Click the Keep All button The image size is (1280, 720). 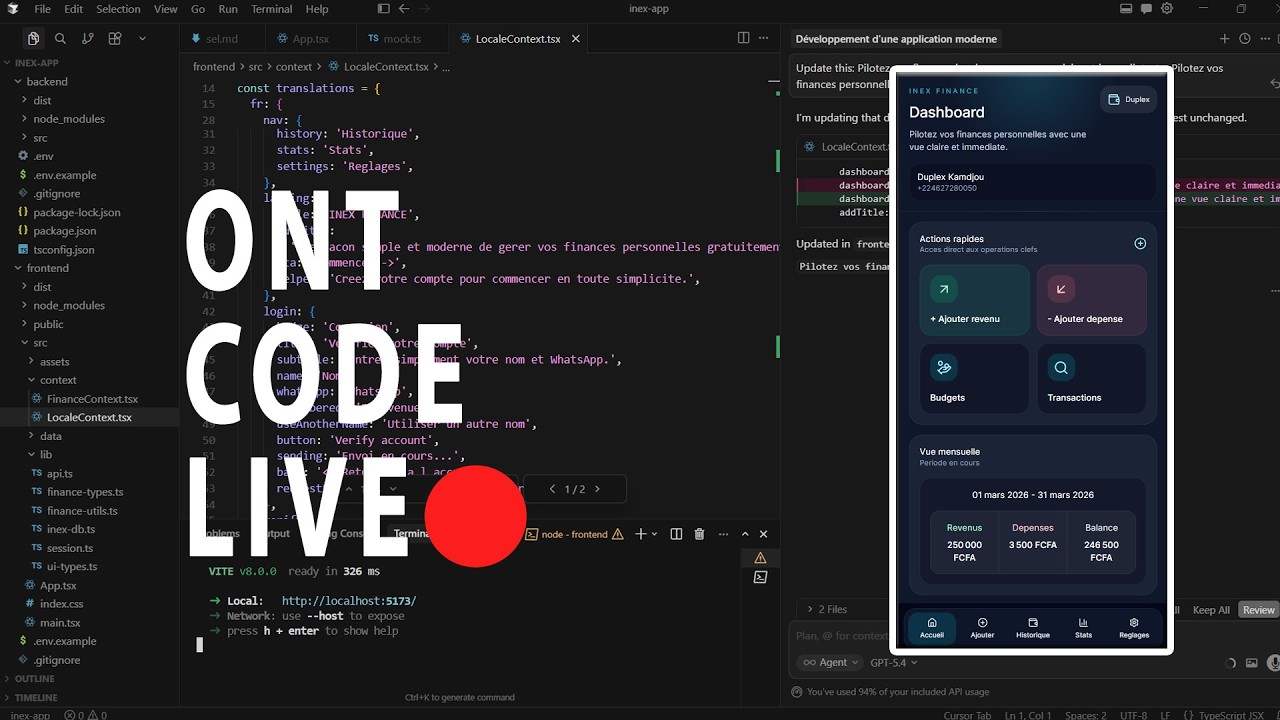coord(1211,610)
